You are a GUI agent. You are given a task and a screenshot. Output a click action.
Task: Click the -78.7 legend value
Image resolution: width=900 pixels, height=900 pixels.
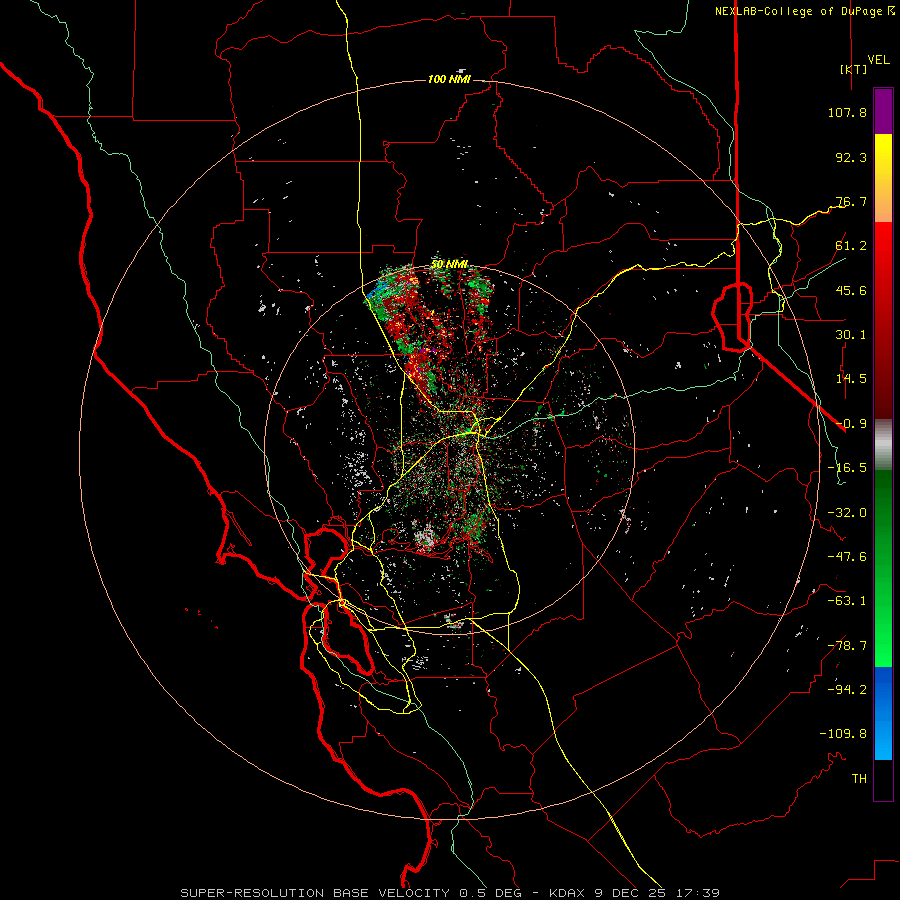tap(847, 646)
